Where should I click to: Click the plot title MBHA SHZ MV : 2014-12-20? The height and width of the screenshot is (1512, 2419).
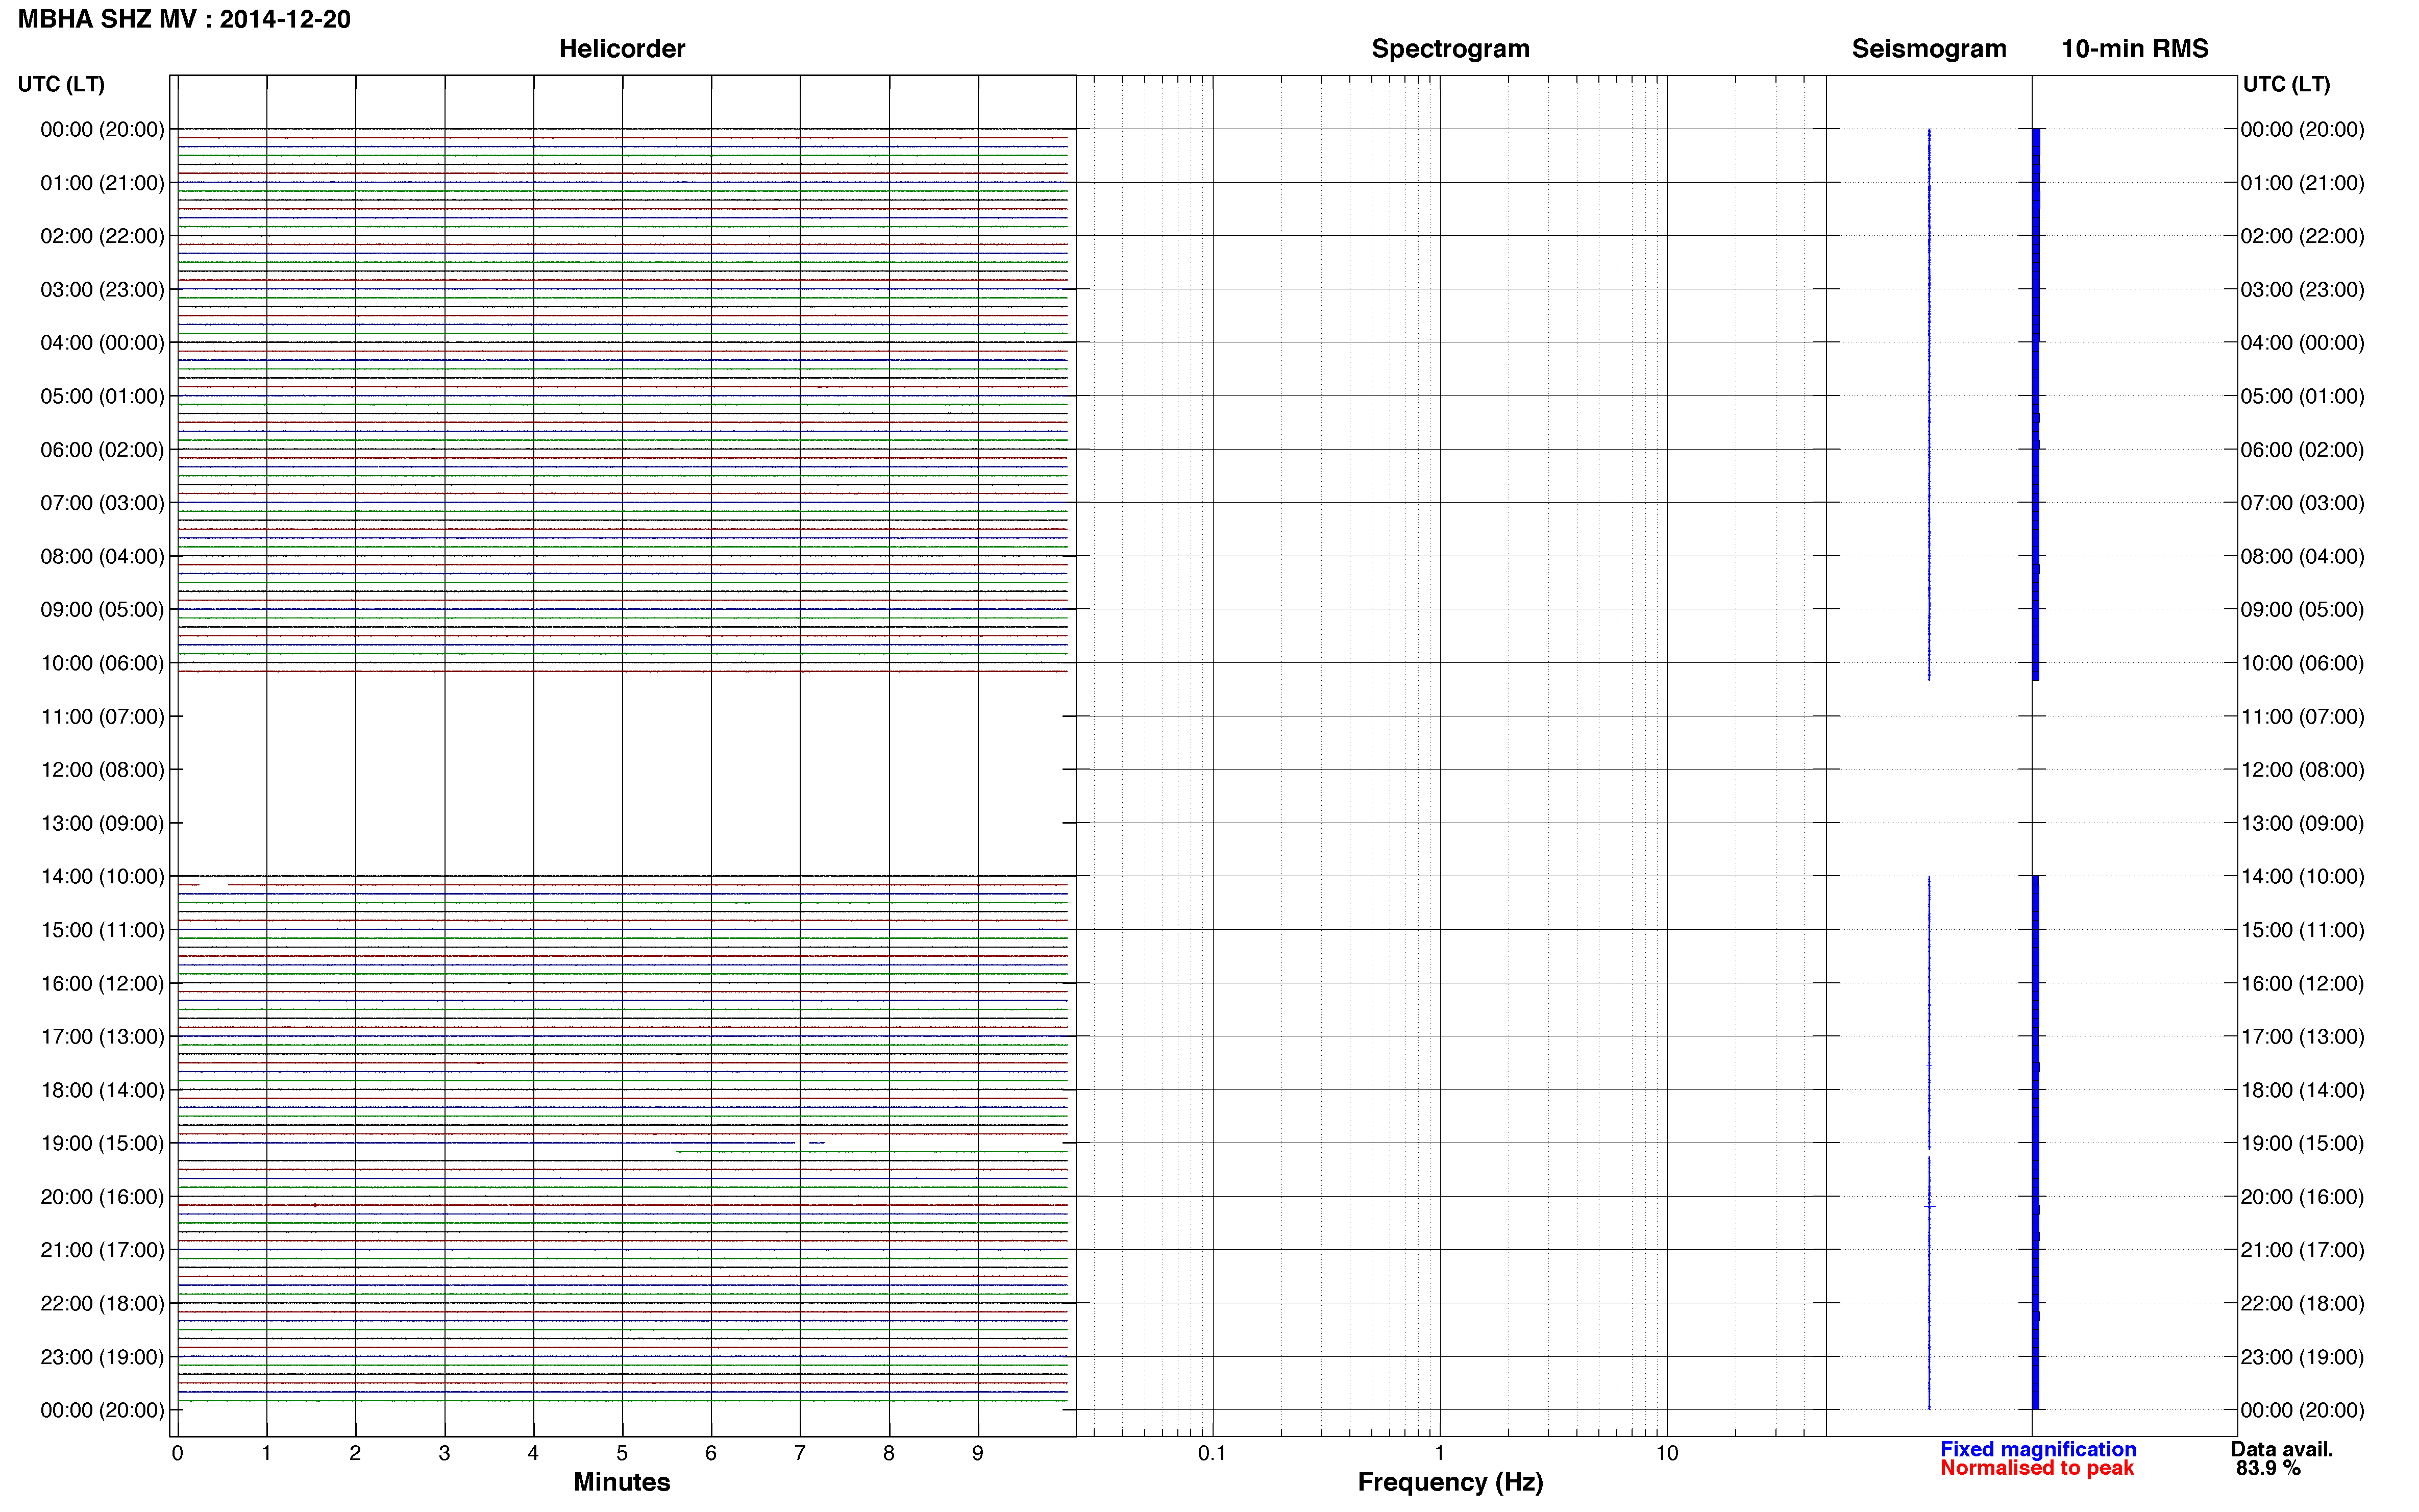click(184, 19)
